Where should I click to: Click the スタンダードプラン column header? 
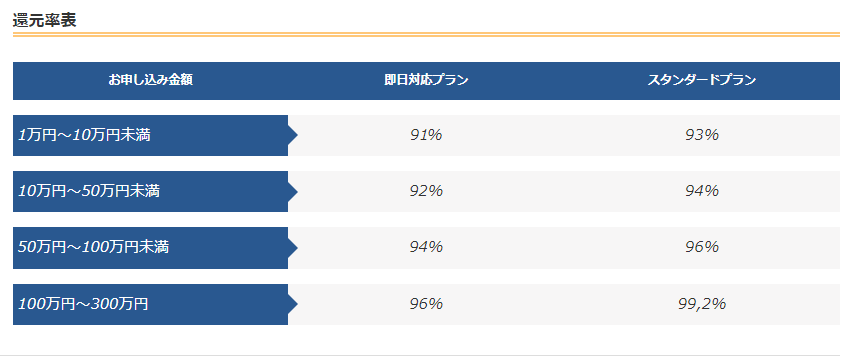tap(702, 81)
